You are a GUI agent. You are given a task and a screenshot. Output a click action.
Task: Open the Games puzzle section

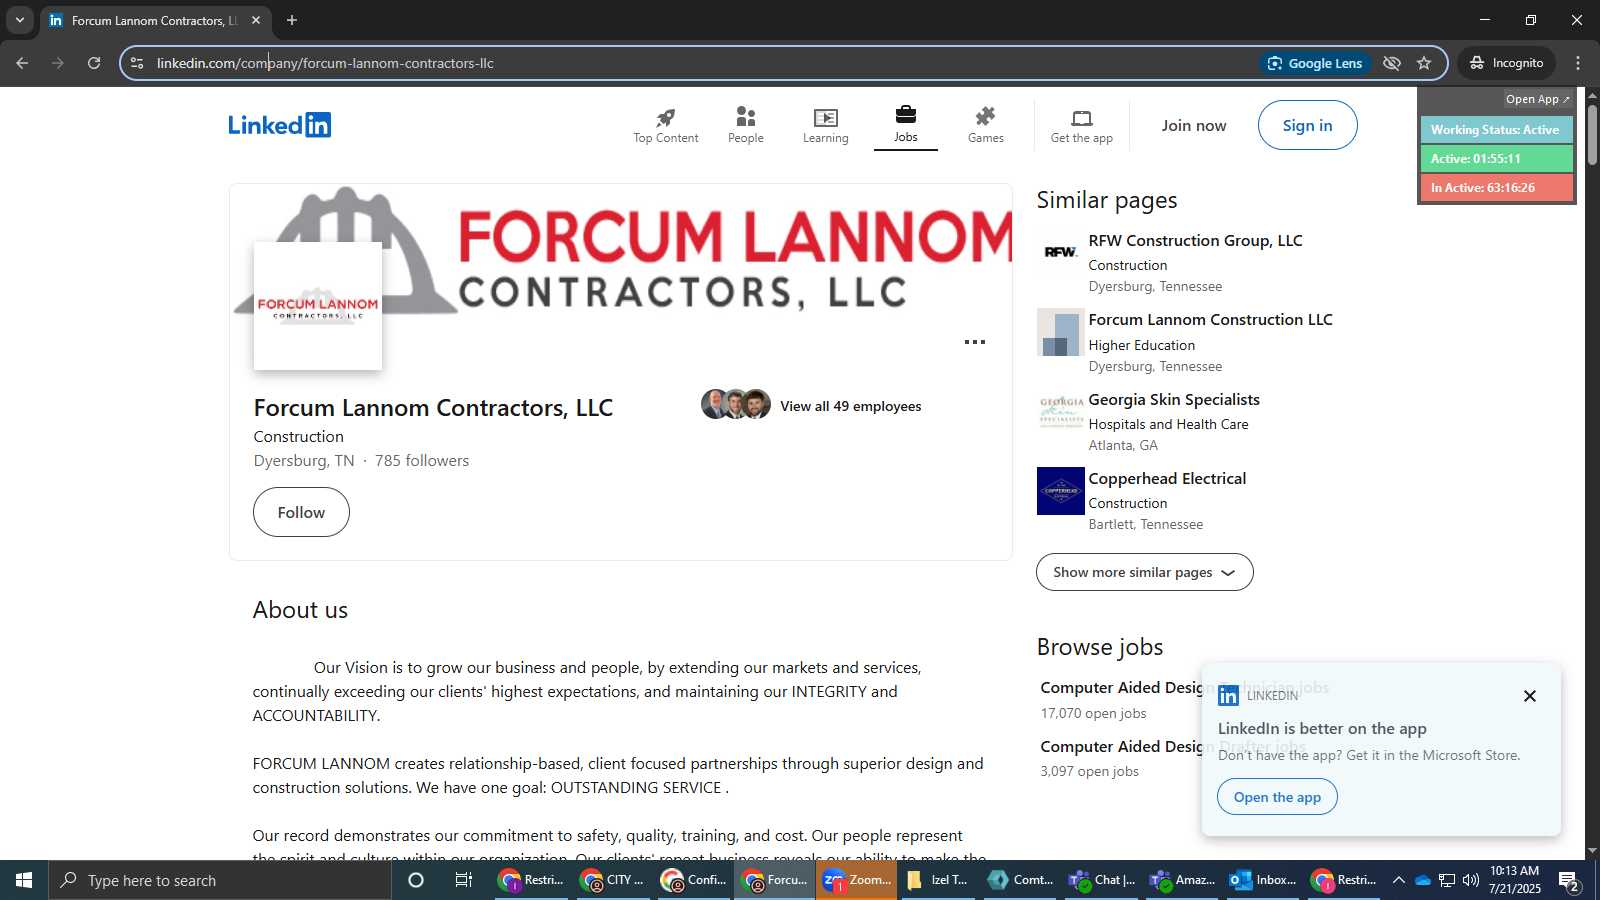point(985,125)
